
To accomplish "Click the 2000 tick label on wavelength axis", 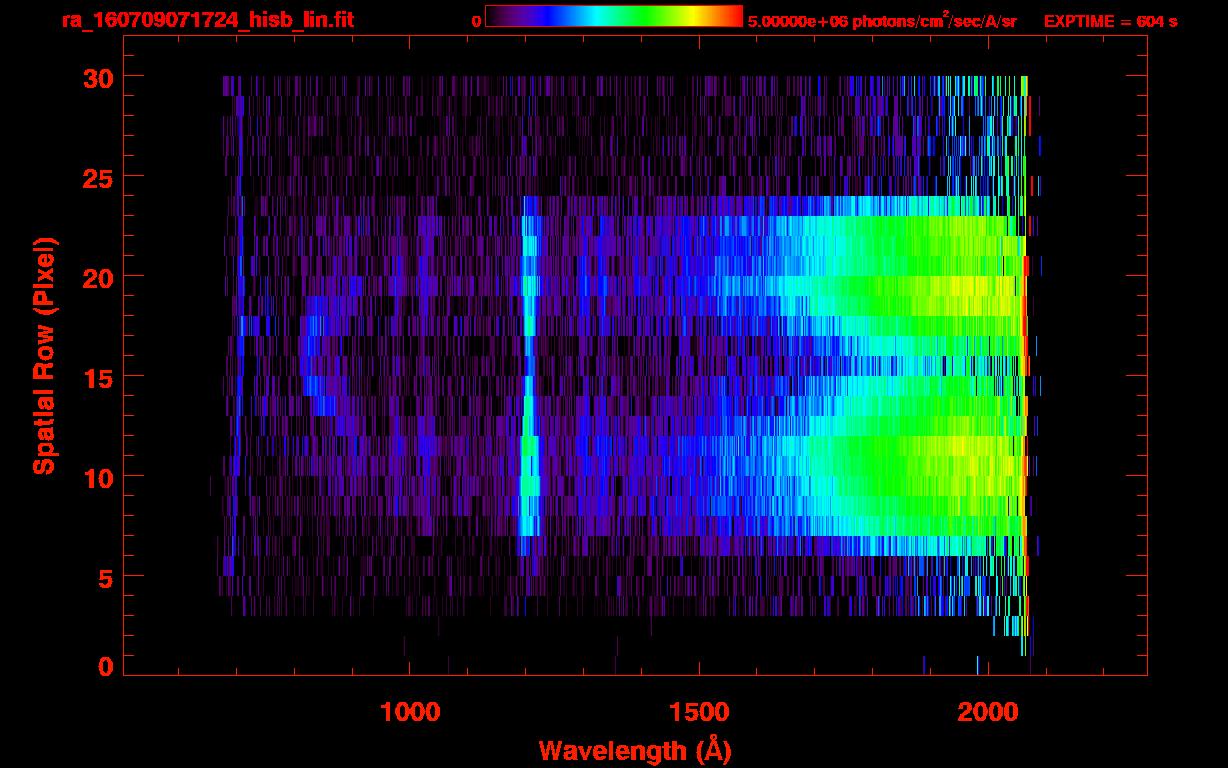I will (988, 712).
